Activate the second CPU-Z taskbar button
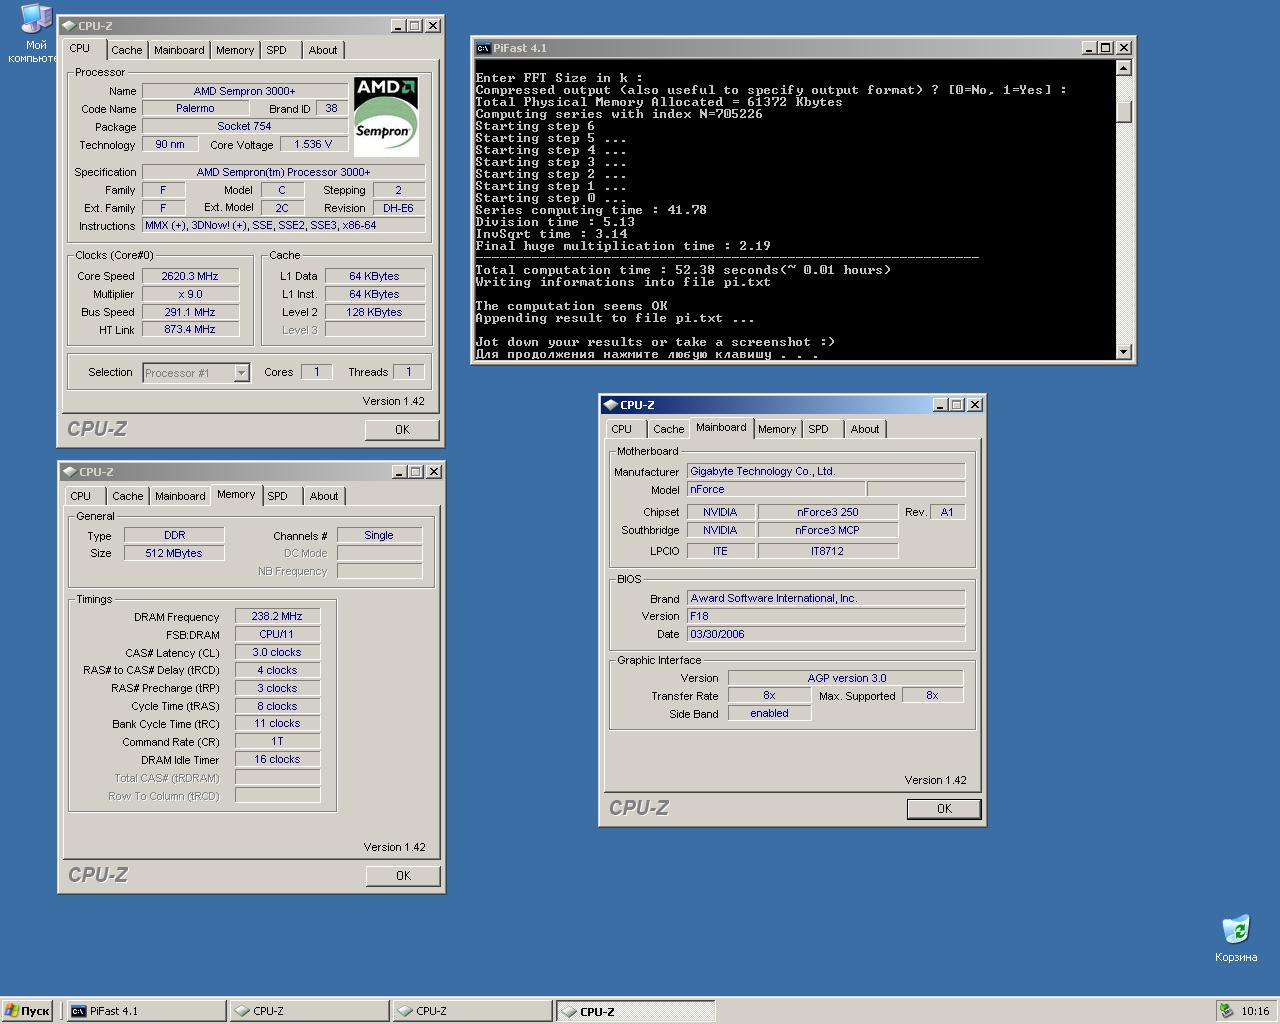 point(472,1011)
